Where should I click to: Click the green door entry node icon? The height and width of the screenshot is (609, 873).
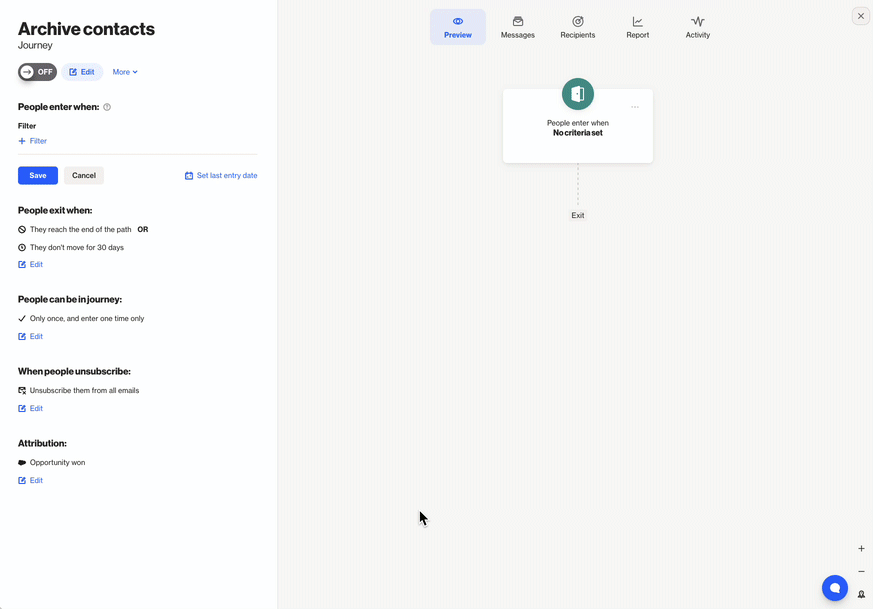(578, 94)
